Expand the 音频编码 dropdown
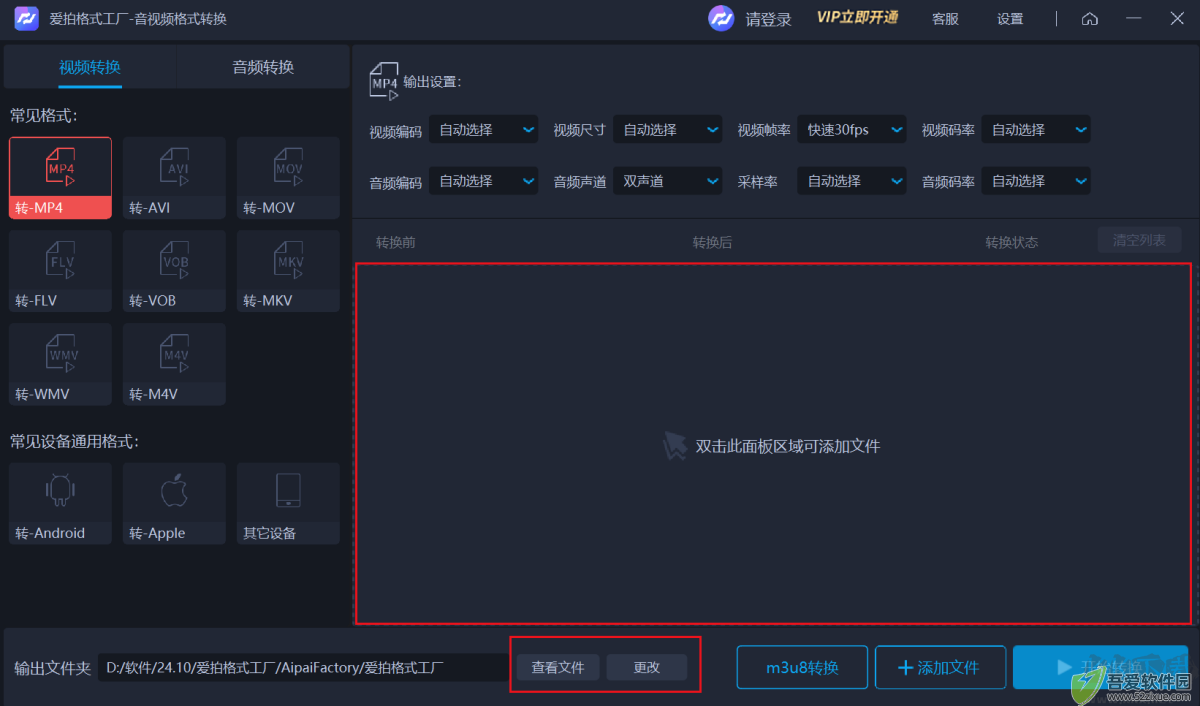Viewport: 1200px width, 706px height. (483, 181)
